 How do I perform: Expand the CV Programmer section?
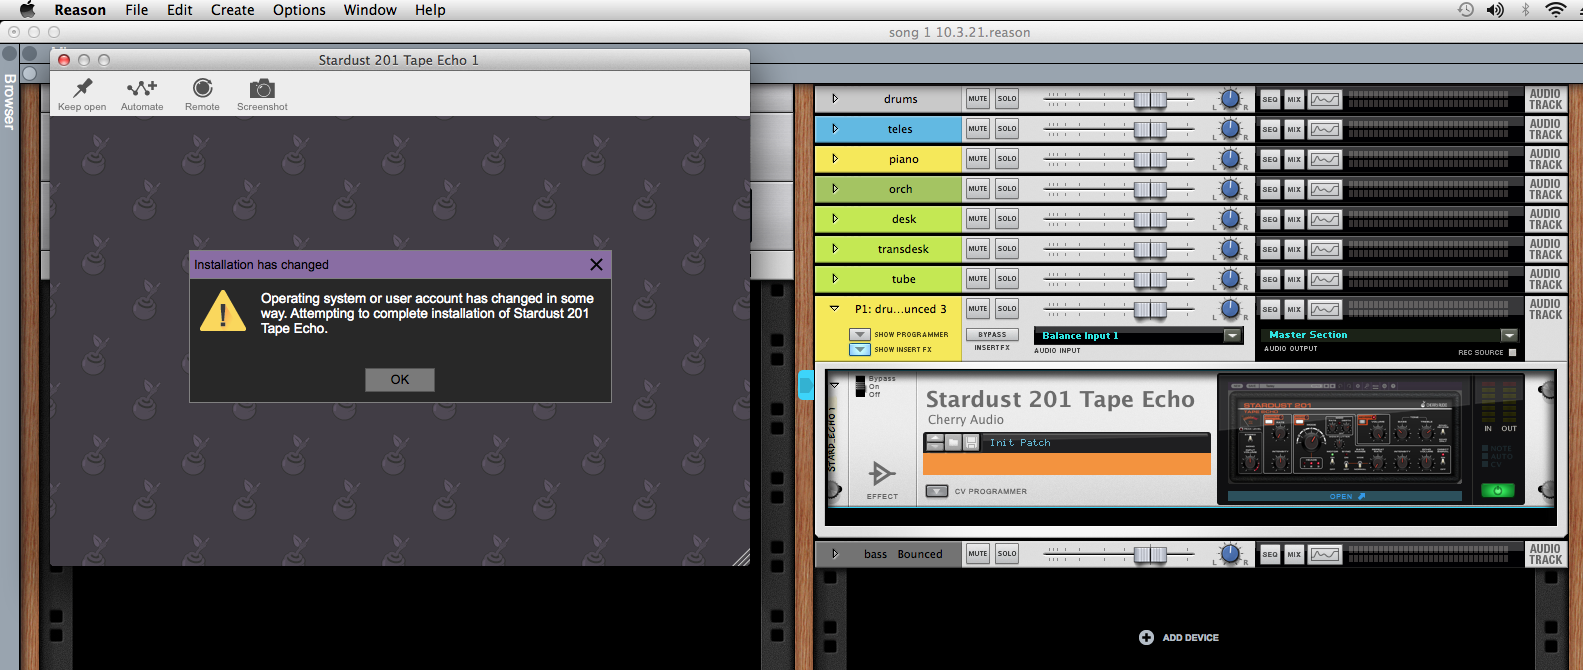(x=937, y=491)
